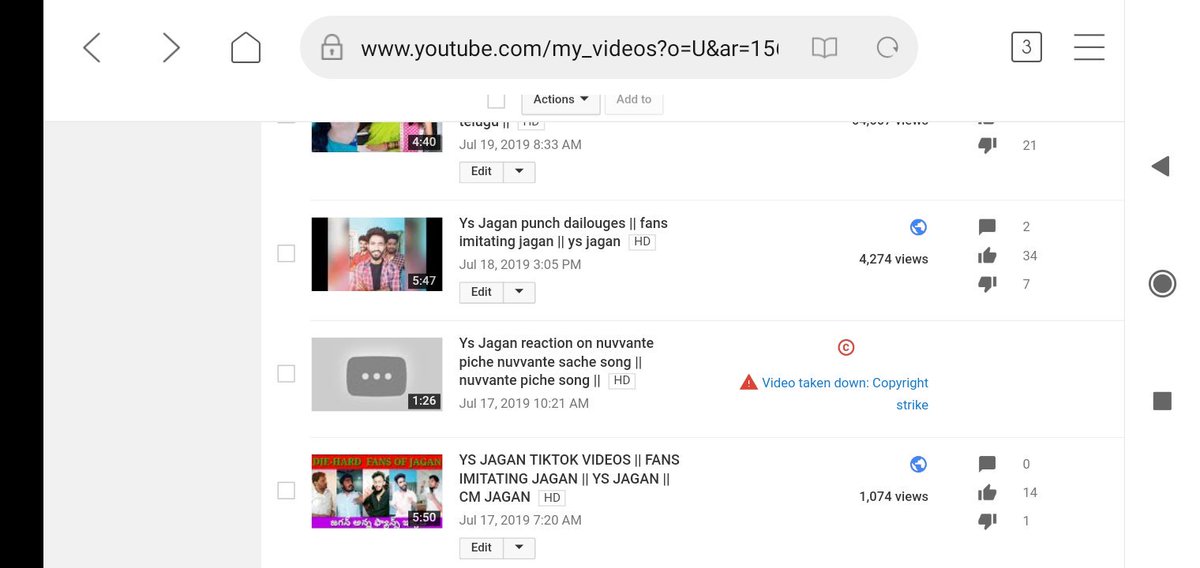Click date Jul 17, 2019 10:21 AM
The width and height of the screenshot is (1200, 568).
pyautogui.click(x=524, y=404)
